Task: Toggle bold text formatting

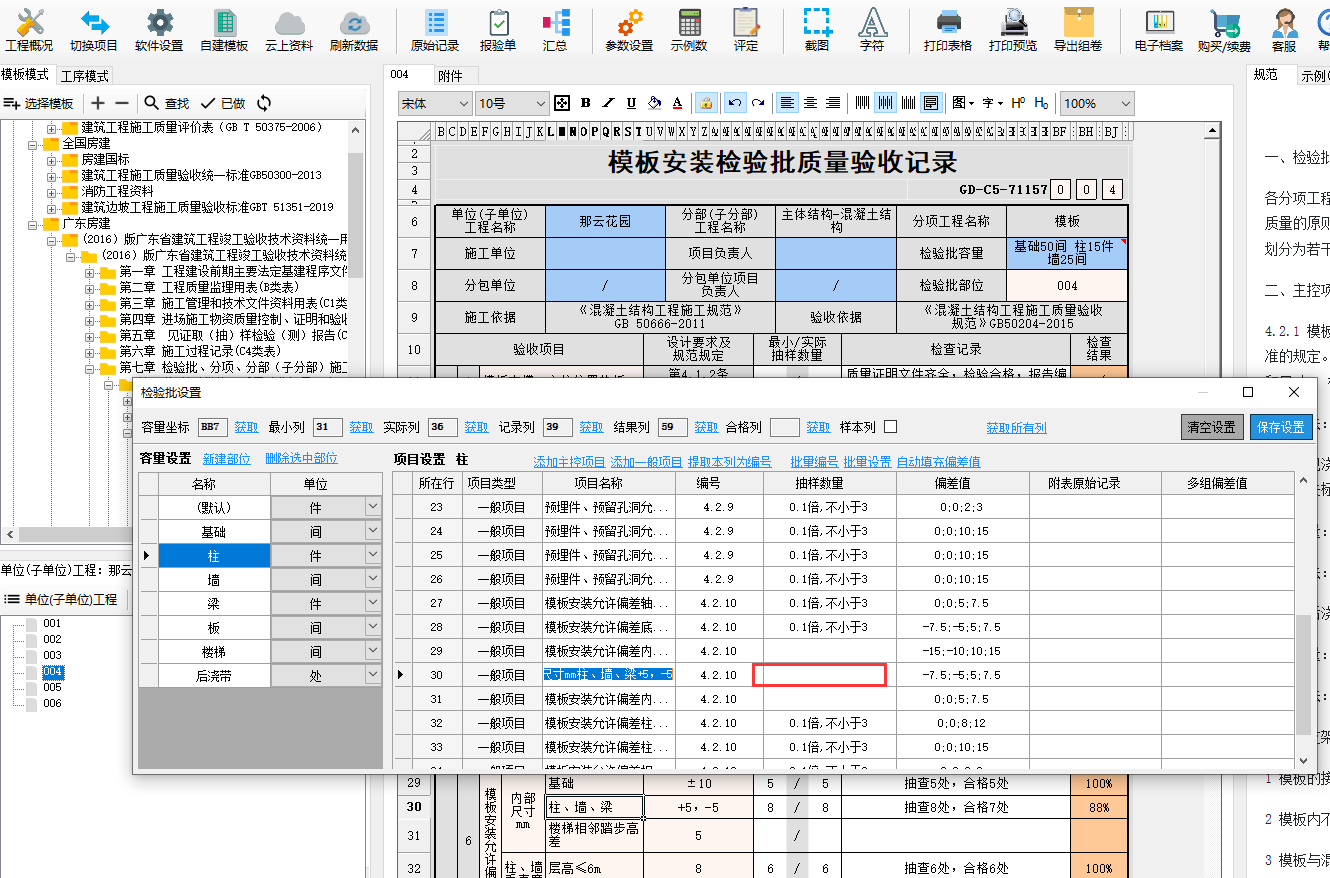Action: [586, 103]
